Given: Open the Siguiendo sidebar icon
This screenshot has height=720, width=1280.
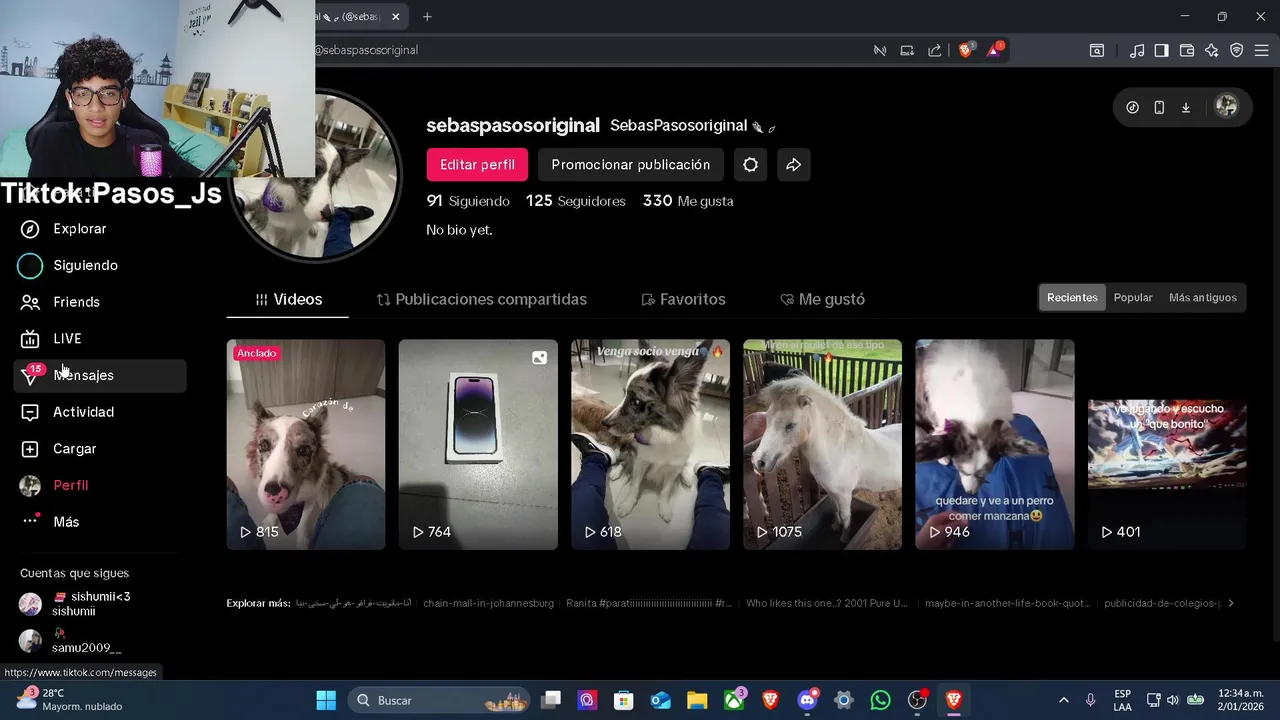Looking at the screenshot, I should pos(30,265).
